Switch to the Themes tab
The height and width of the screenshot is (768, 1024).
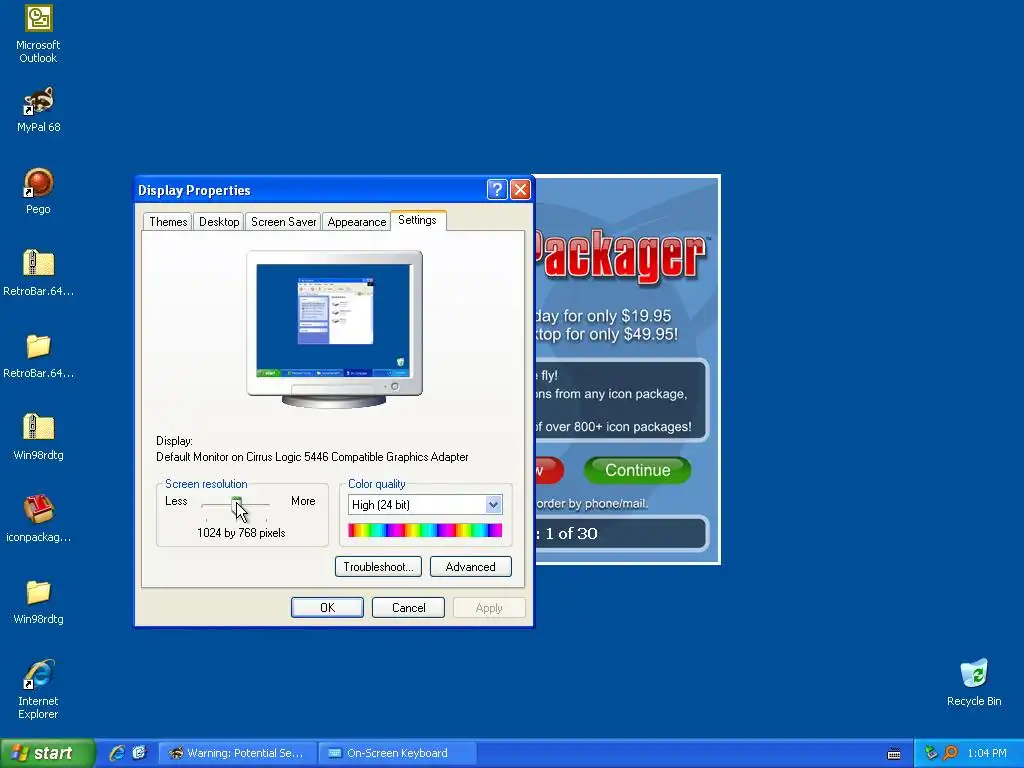[x=168, y=222]
